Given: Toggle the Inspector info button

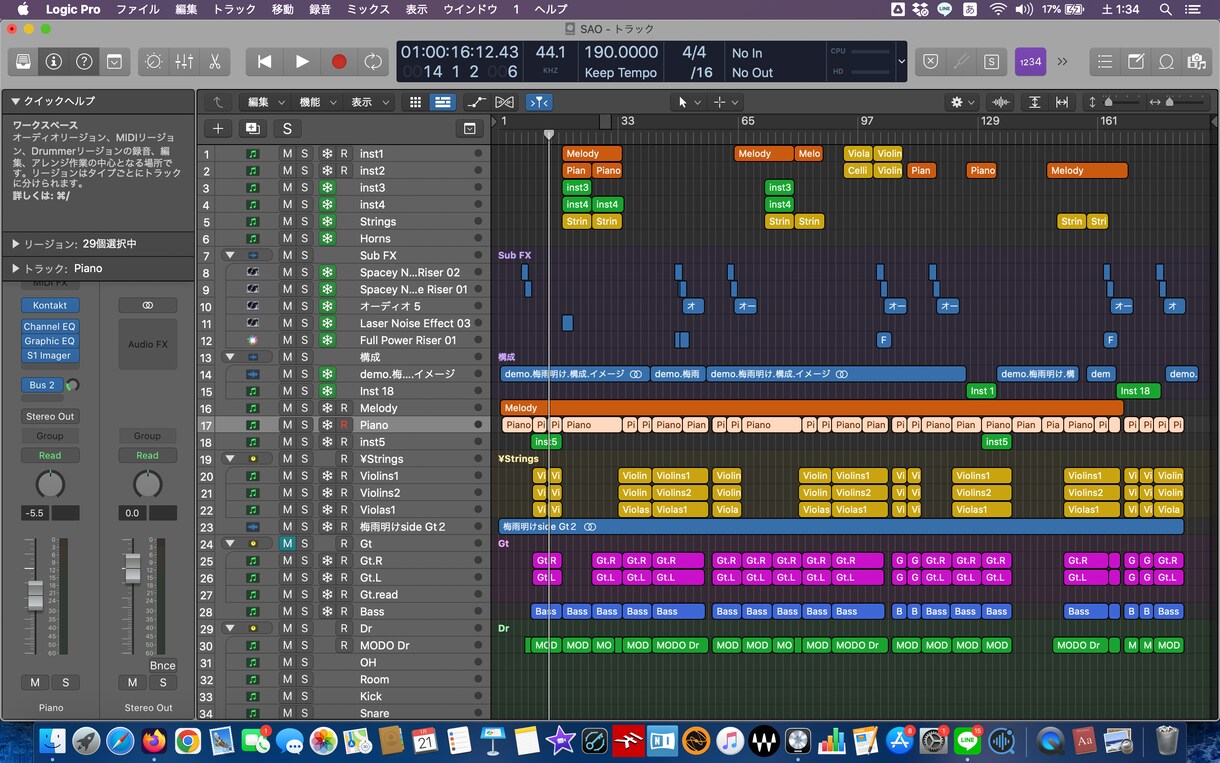Looking at the screenshot, I should coord(54,62).
